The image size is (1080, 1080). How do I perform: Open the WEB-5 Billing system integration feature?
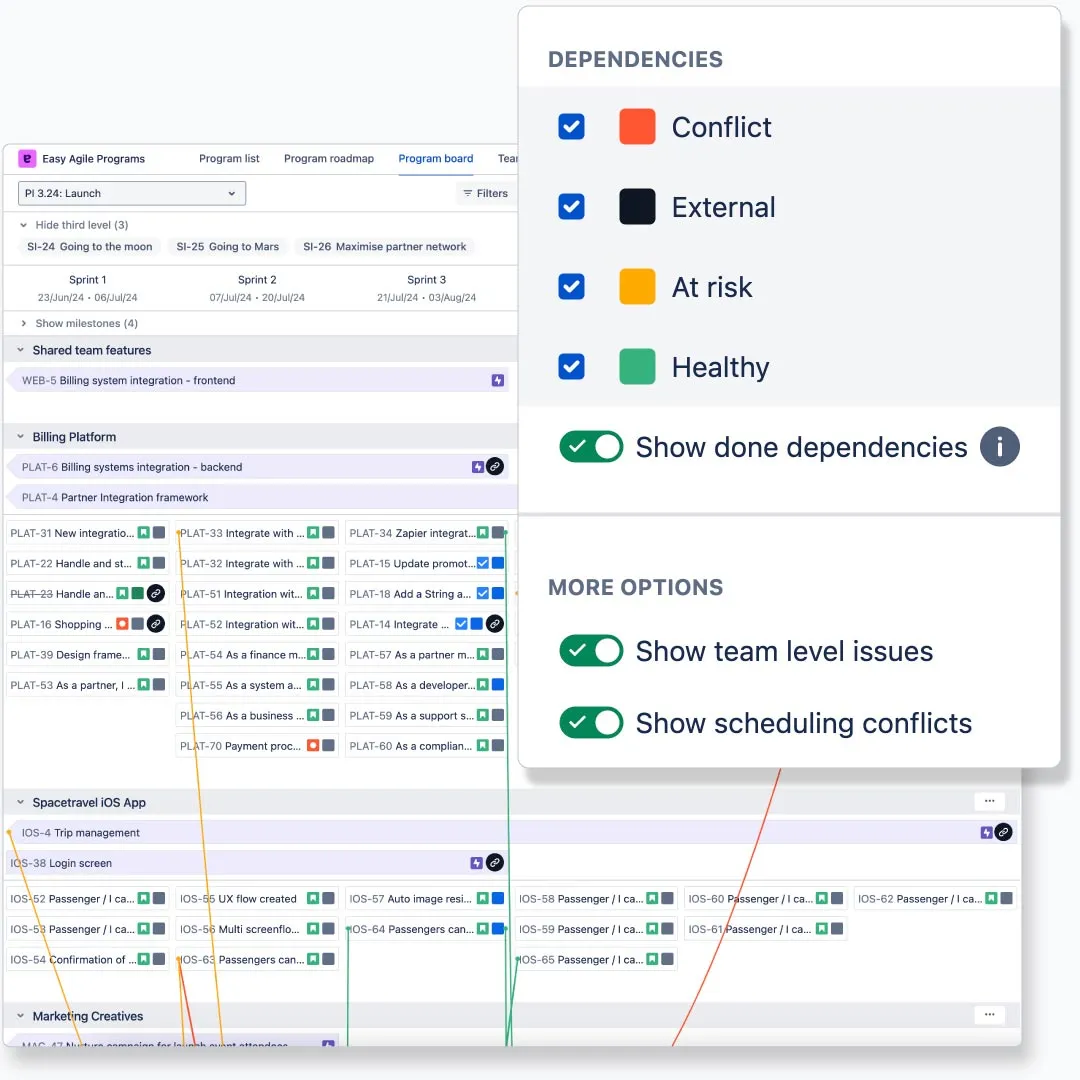258,380
